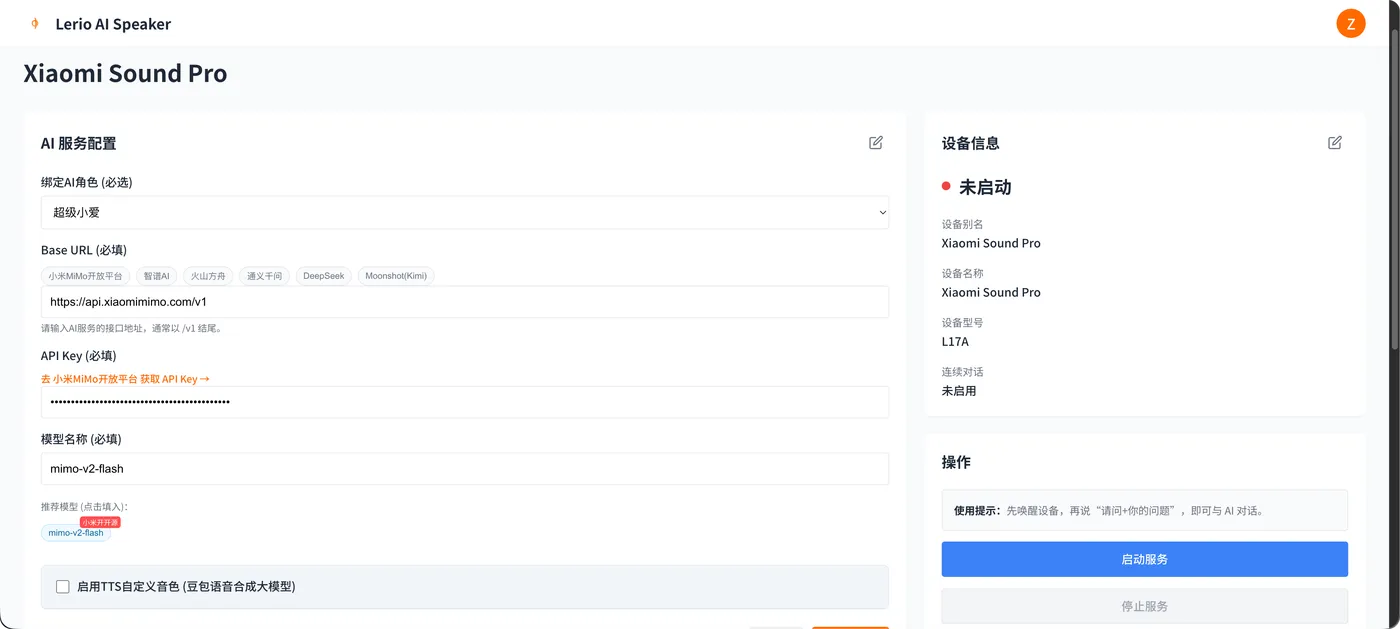
Task: Choose the 通义千问 Base URL preset
Action: coord(264,276)
